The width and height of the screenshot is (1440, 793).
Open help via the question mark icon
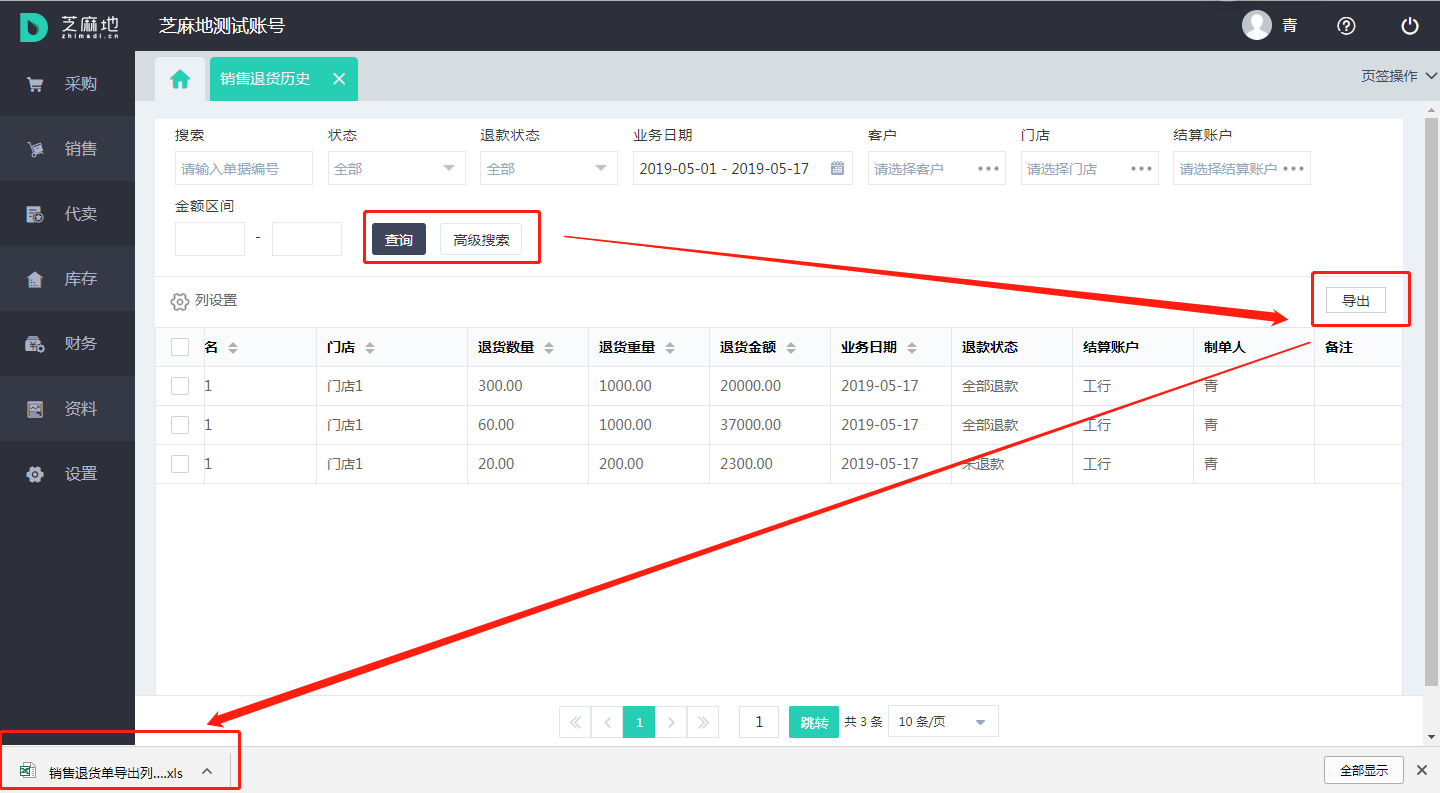click(x=1346, y=26)
